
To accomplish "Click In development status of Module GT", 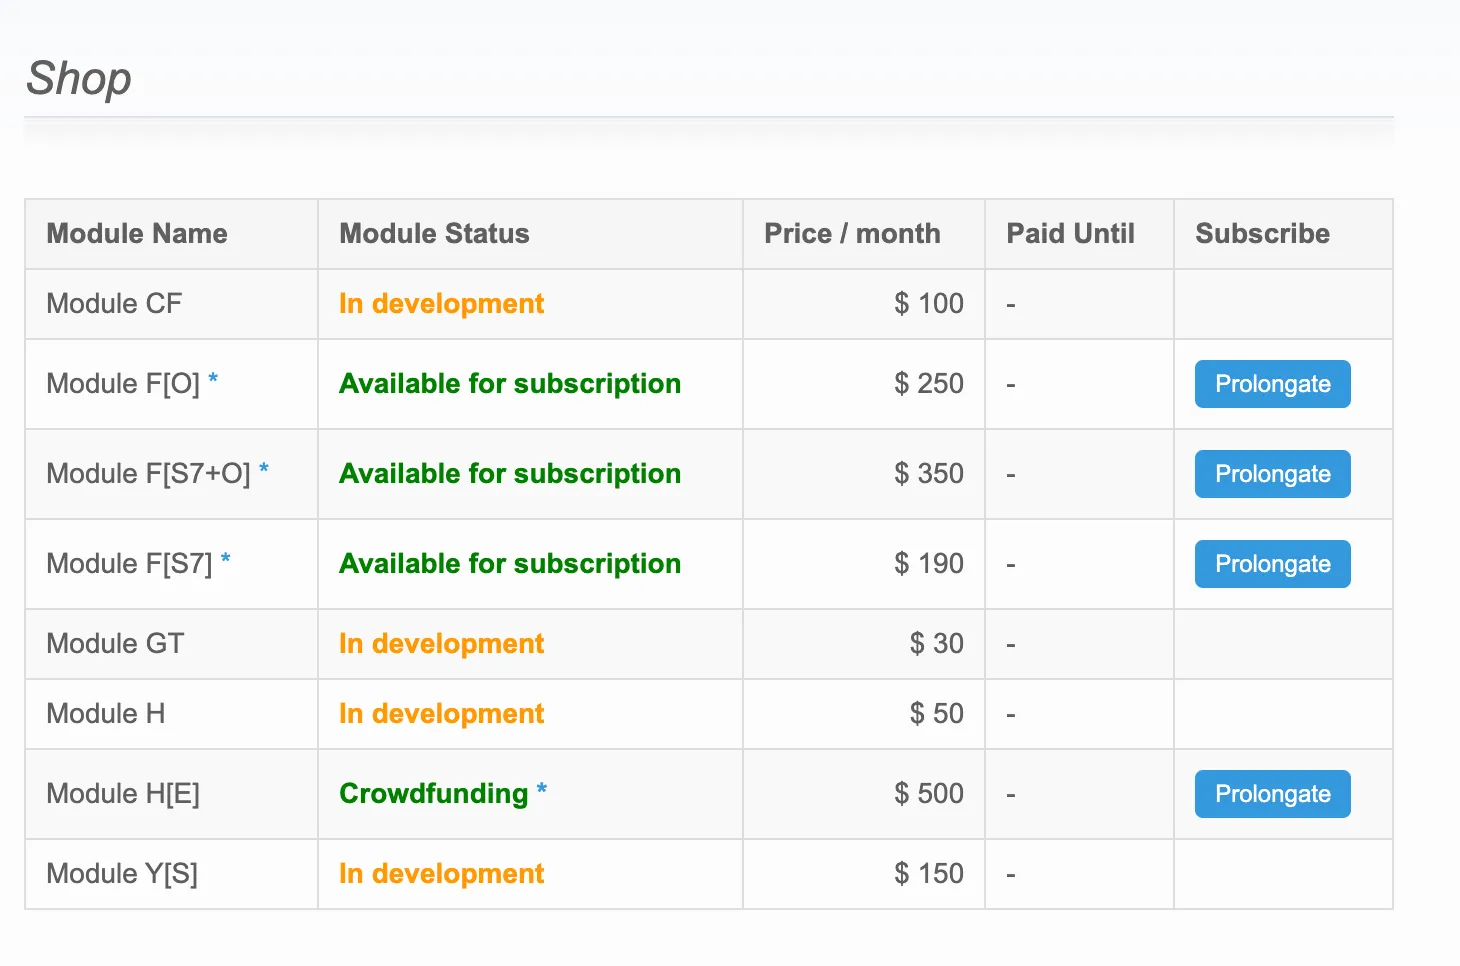I will (x=441, y=644).
